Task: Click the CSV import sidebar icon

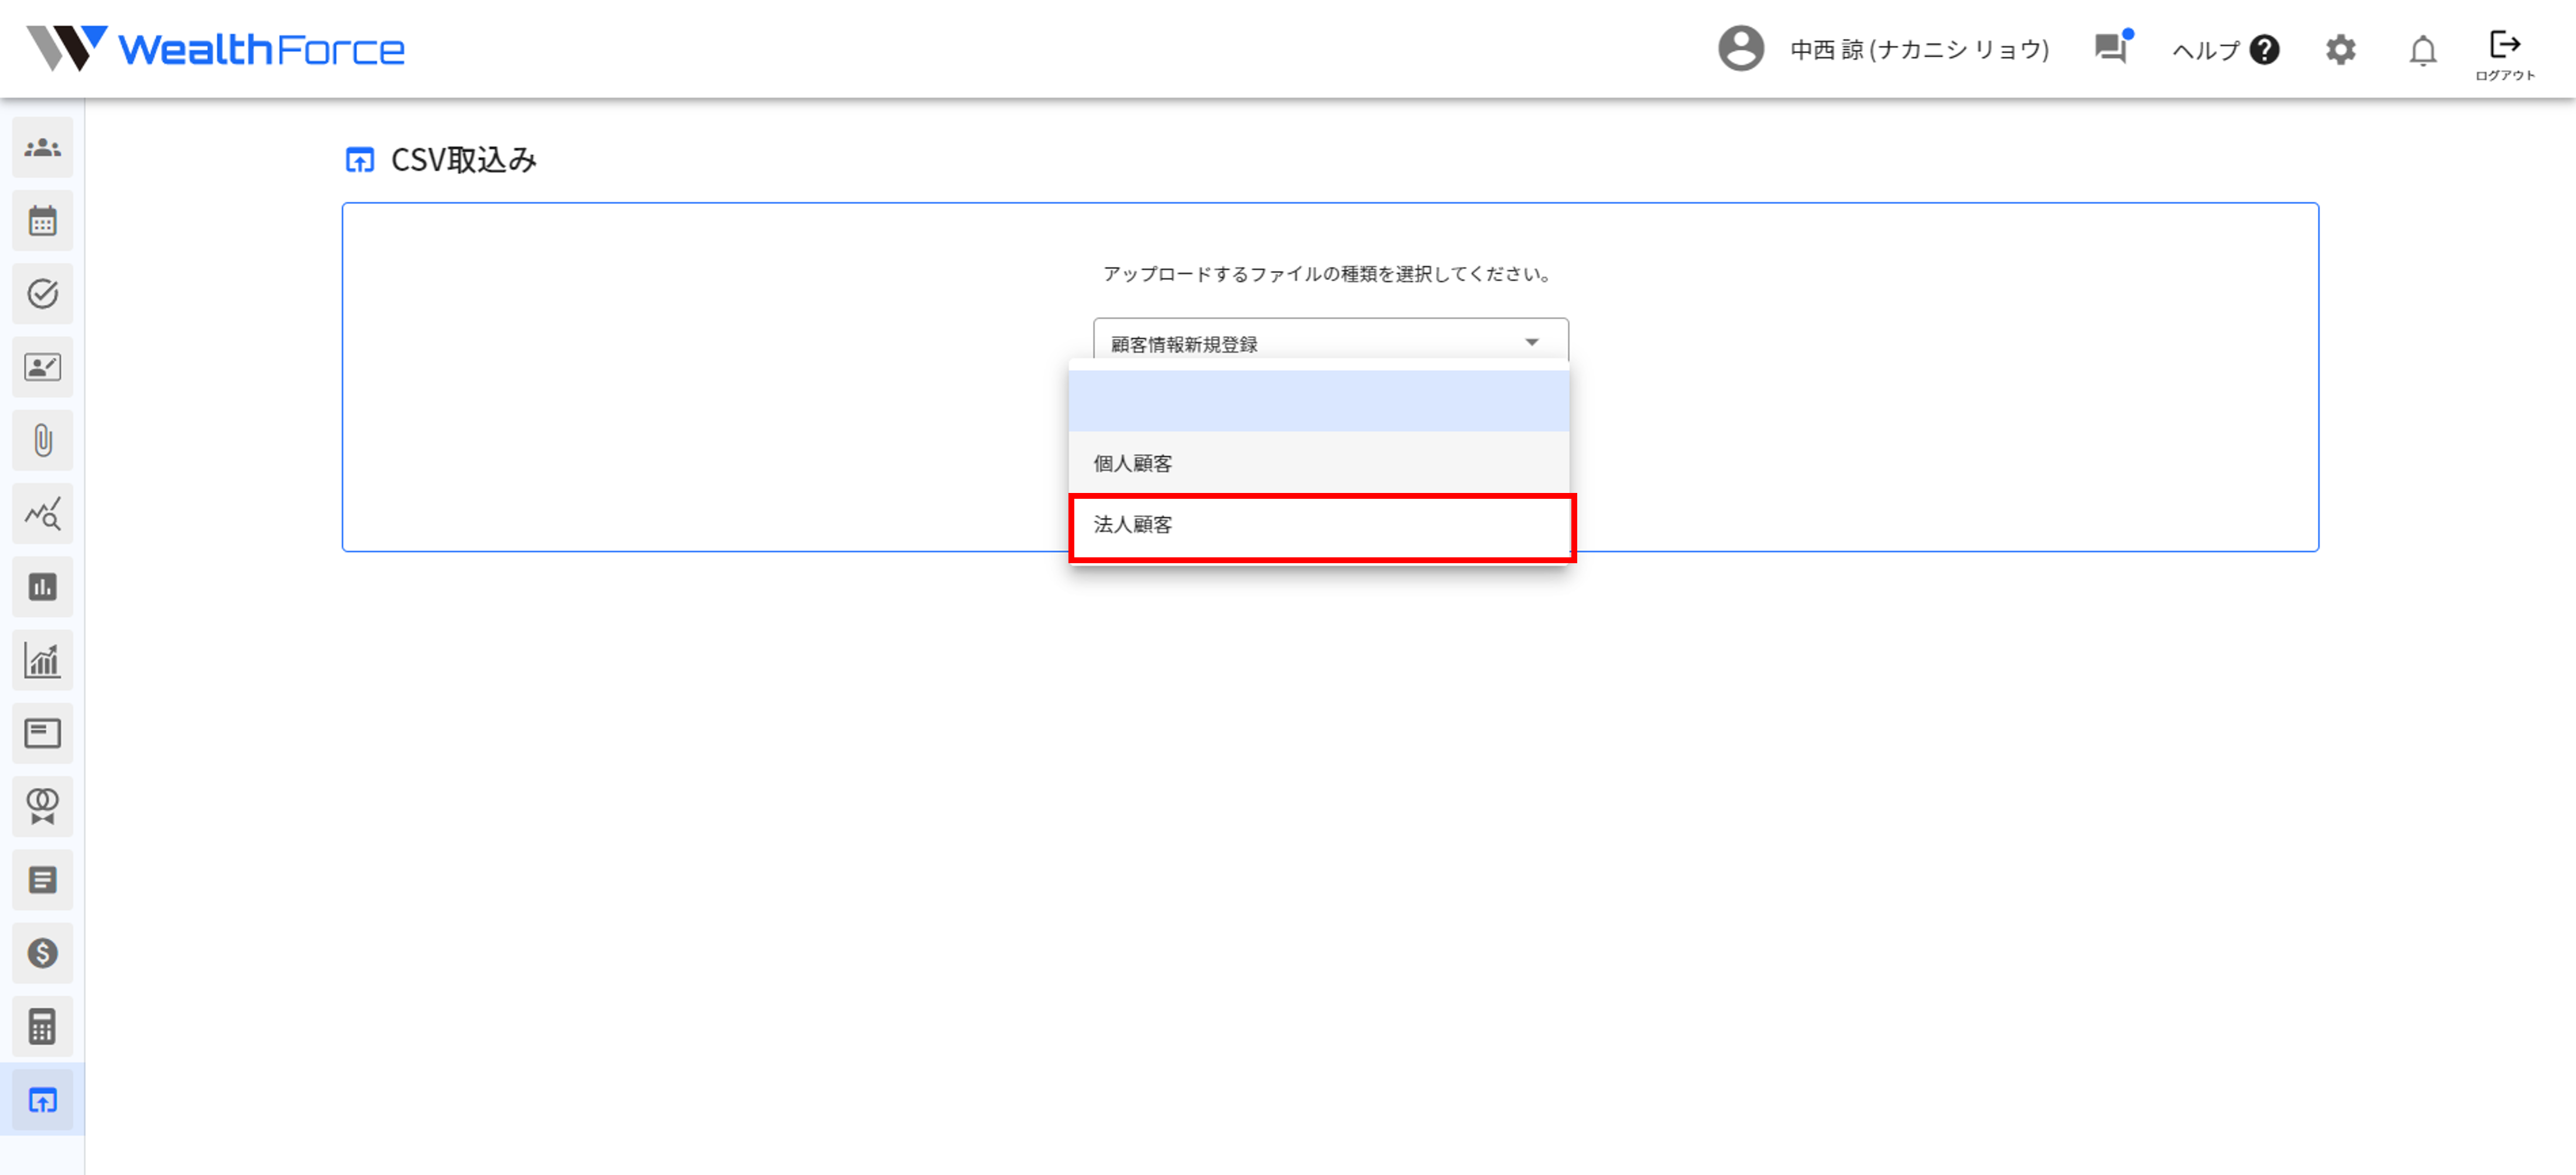Action: [x=42, y=1100]
